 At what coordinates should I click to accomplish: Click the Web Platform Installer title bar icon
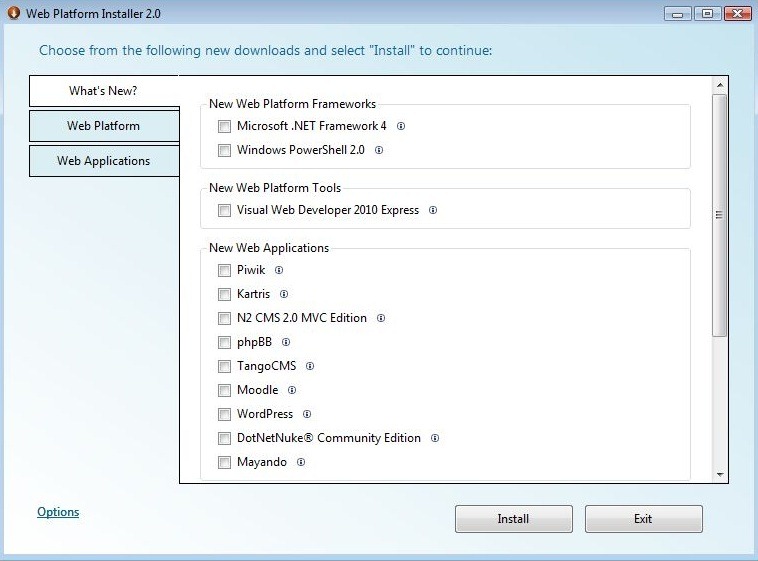14,13
